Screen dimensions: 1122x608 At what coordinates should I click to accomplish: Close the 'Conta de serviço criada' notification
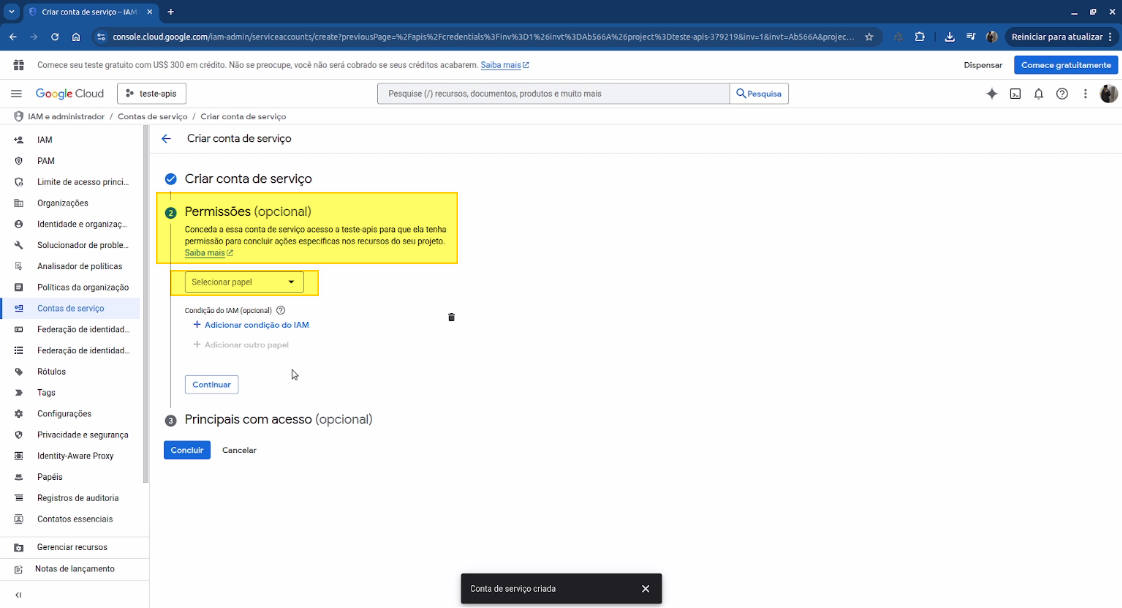point(645,589)
